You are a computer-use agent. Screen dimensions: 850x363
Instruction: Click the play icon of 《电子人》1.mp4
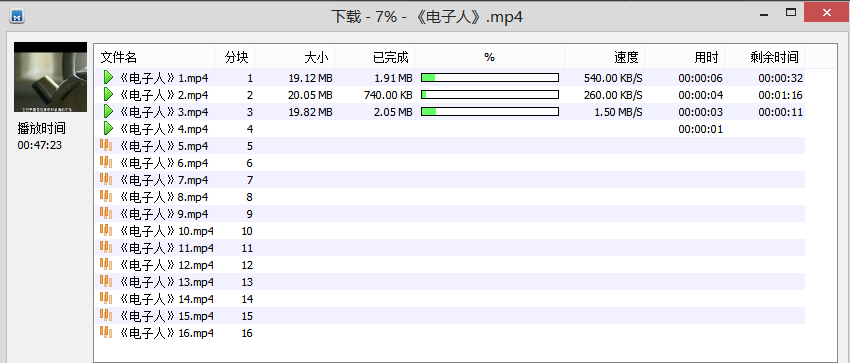[108, 77]
